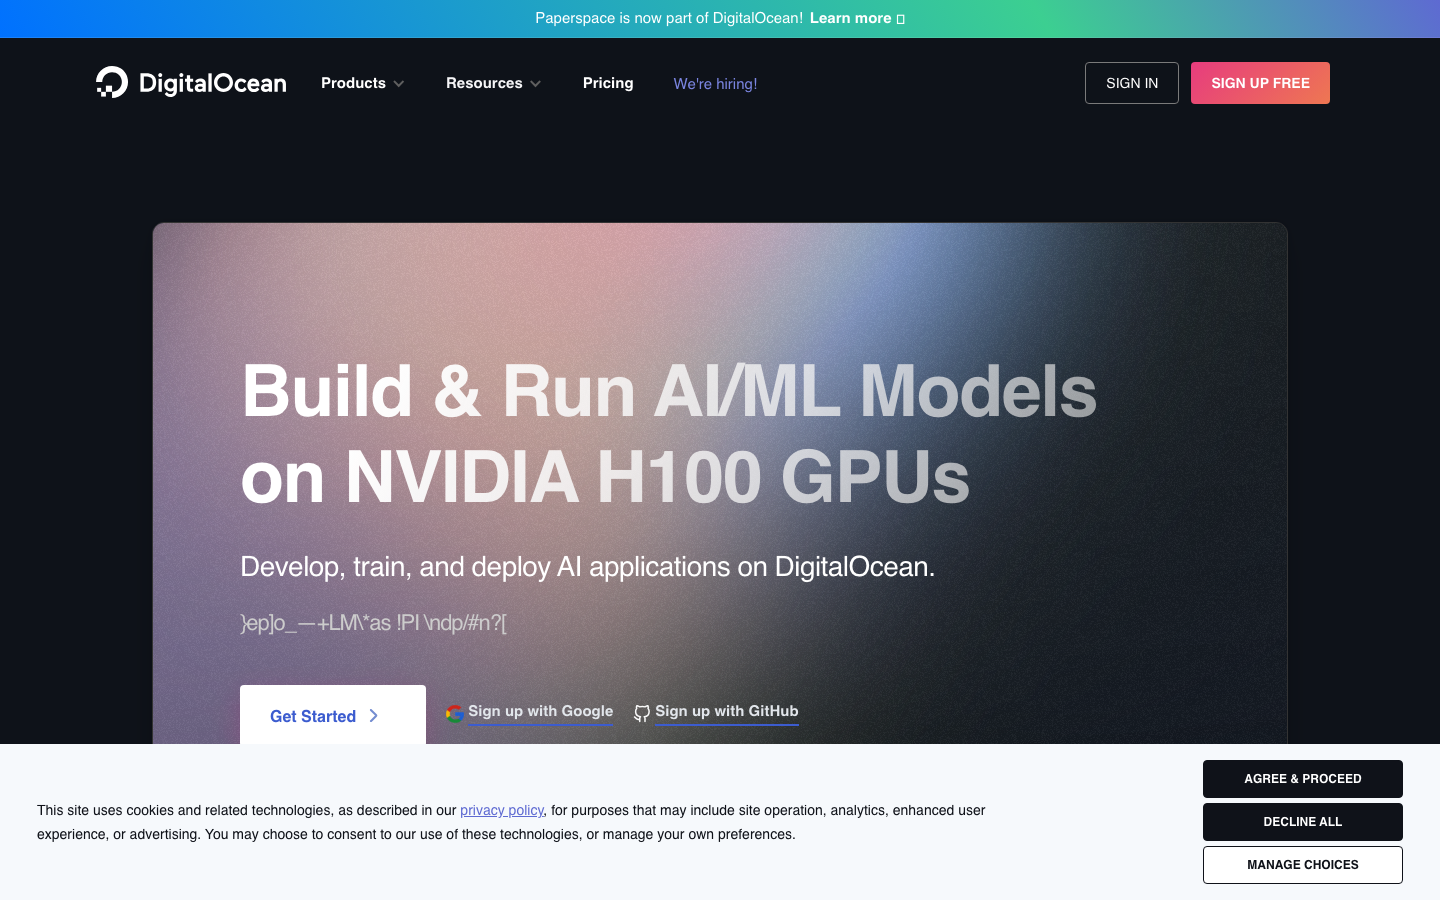Click DECLINE ALL cookies button
The width and height of the screenshot is (1440, 900).
(1303, 822)
